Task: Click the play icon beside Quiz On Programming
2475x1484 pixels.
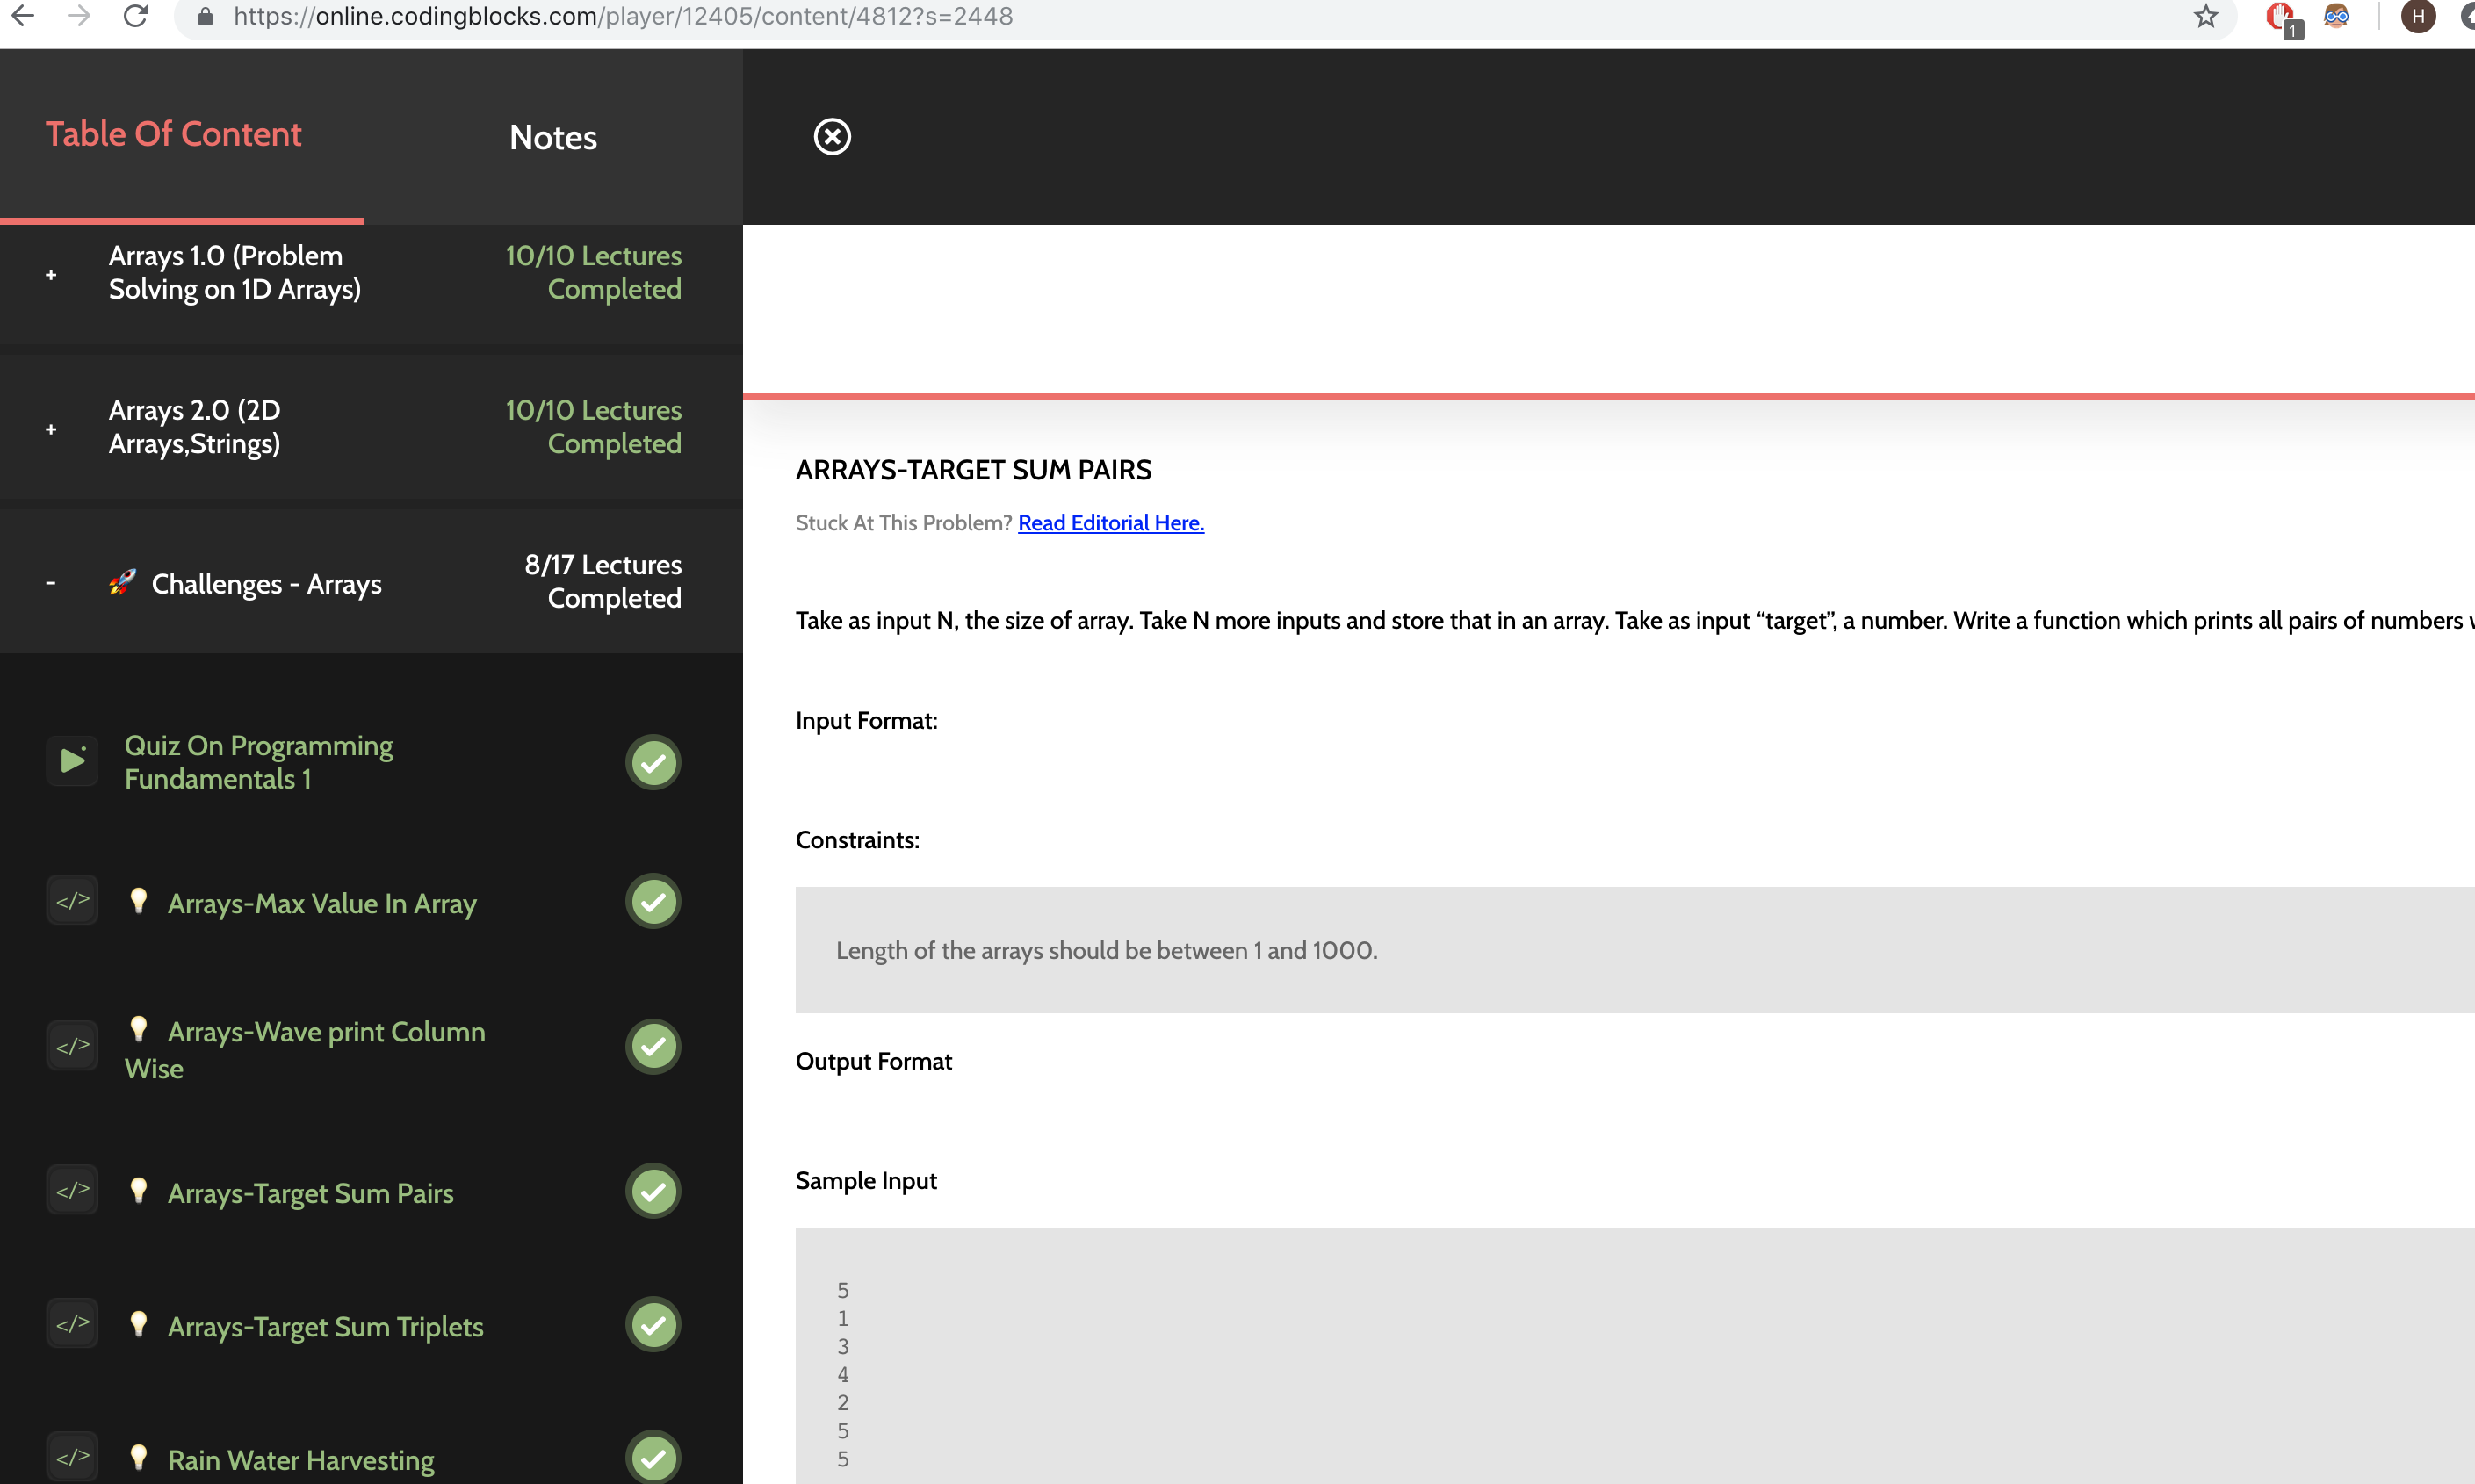Action: (x=72, y=761)
